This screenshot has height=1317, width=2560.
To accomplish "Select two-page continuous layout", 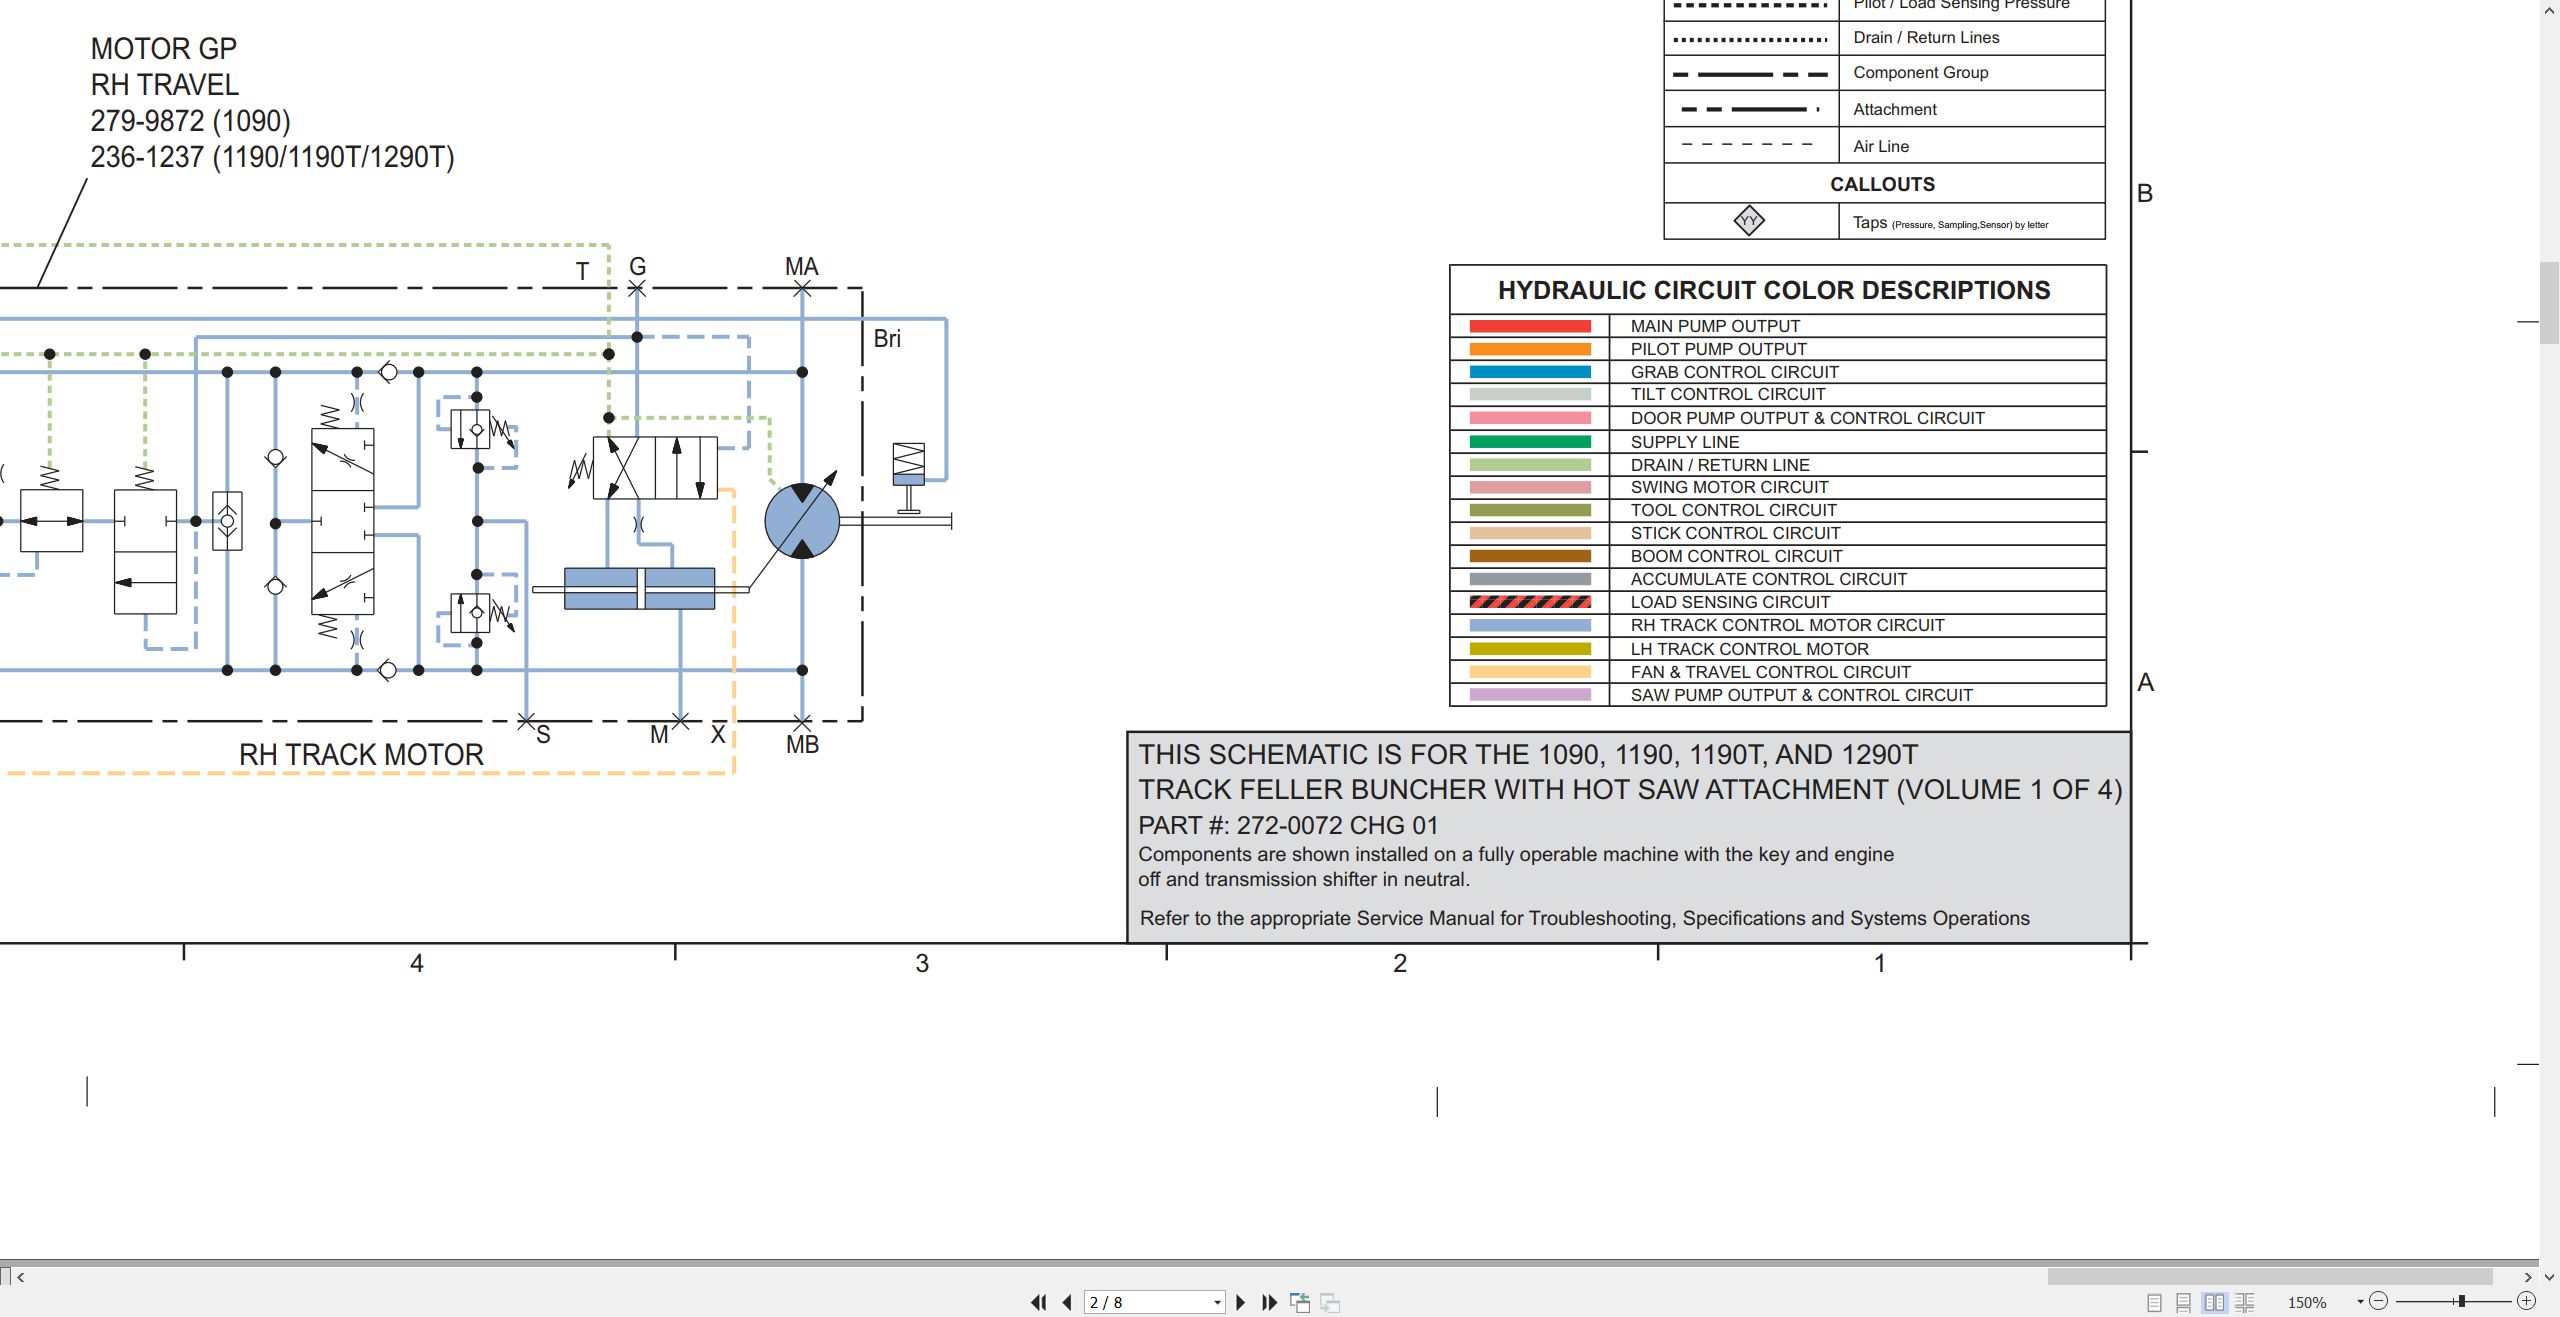I will (2245, 1302).
